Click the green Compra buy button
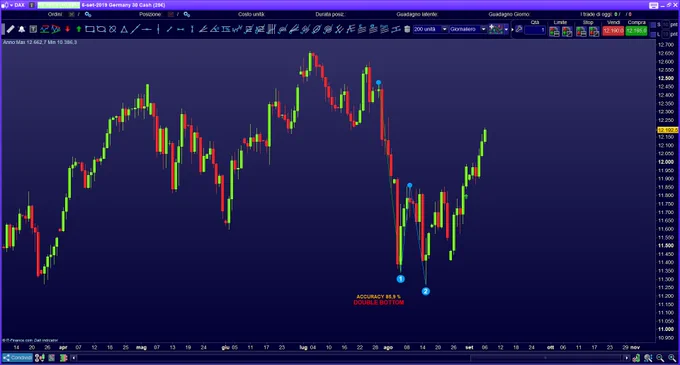Screen dimensions: 680x365 pos(636,31)
